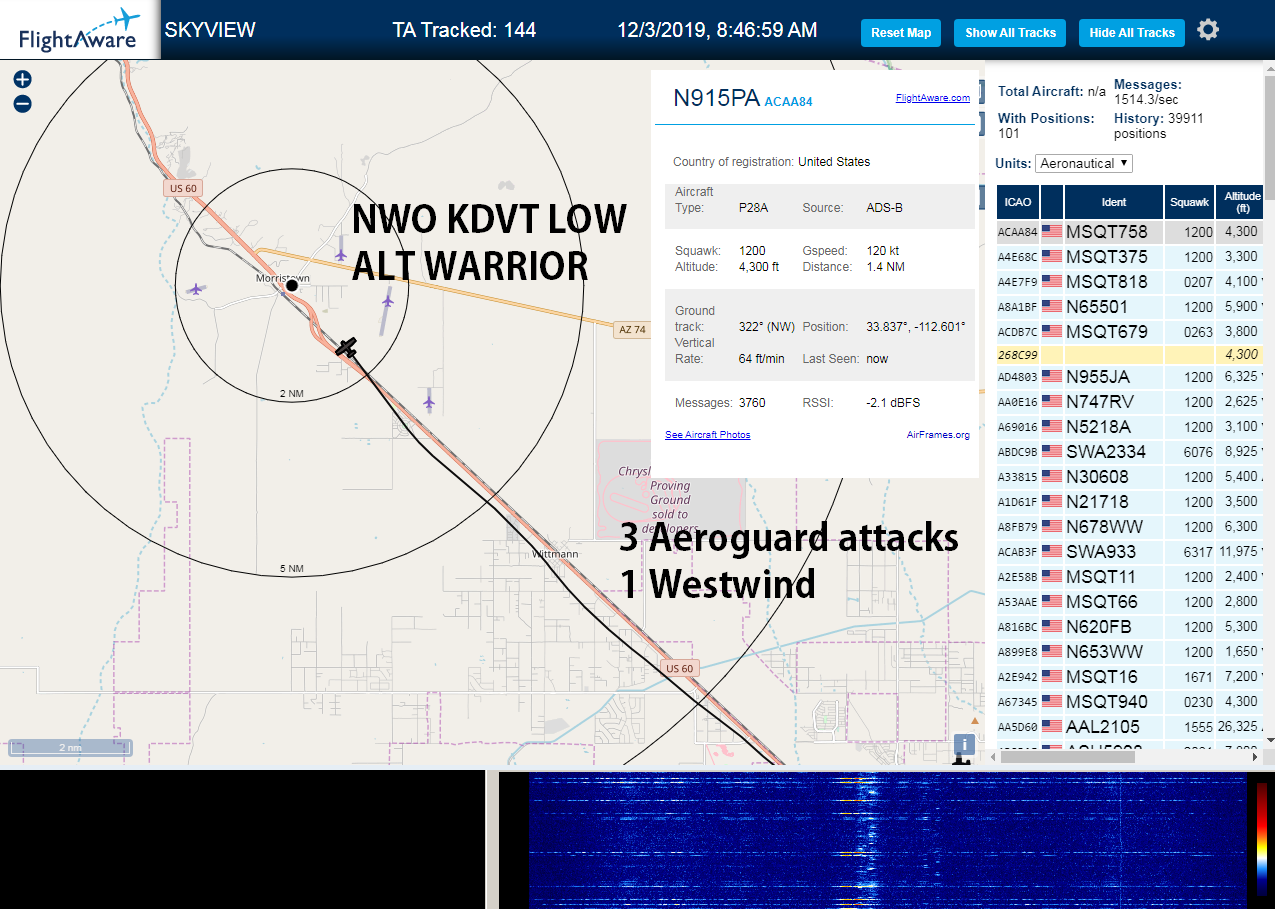The image size is (1275, 909).
Task: Click the horizontal scrollbar right arrow
Action: [x=1257, y=757]
